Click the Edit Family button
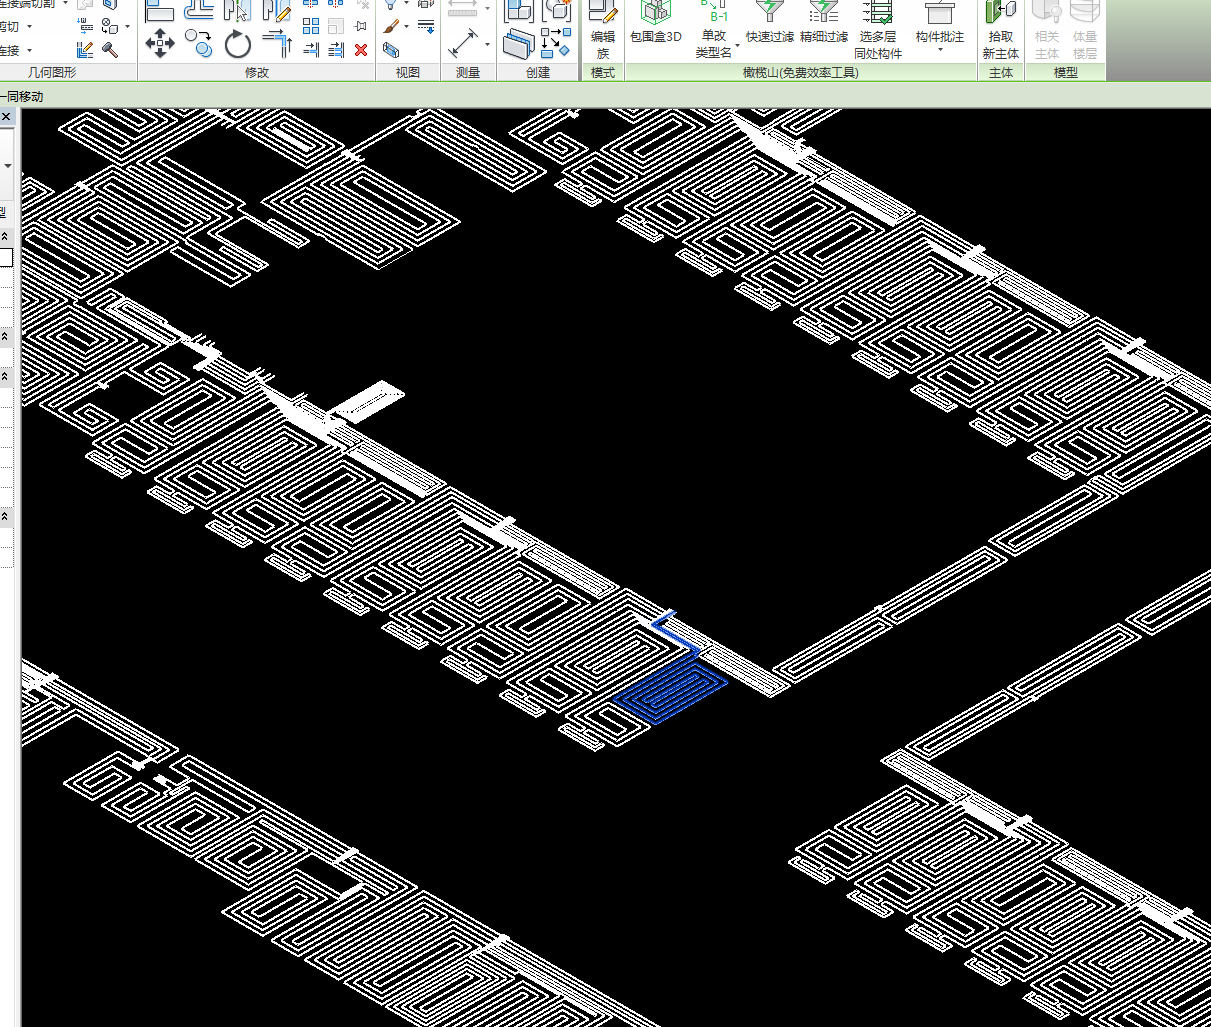This screenshot has width=1211, height=1027. tap(603, 31)
